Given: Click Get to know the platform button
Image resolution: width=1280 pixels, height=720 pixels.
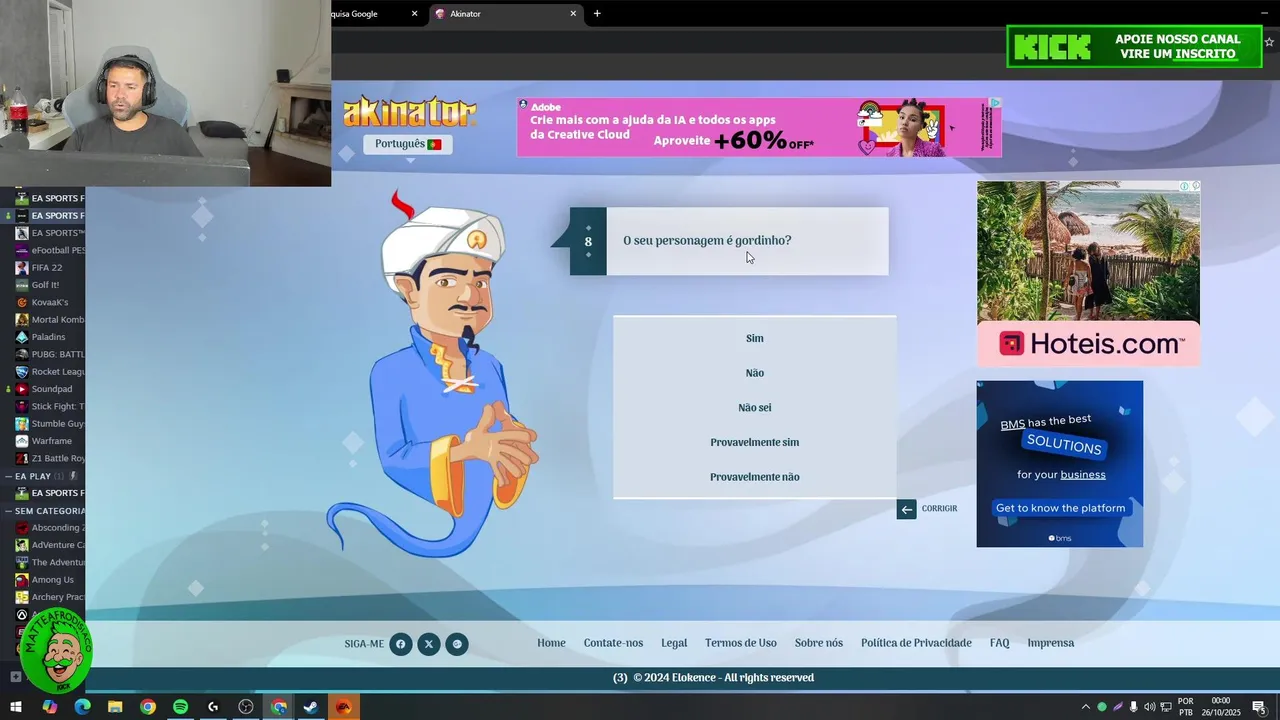Looking at the screenshot, I should (x=1060, y=508).
